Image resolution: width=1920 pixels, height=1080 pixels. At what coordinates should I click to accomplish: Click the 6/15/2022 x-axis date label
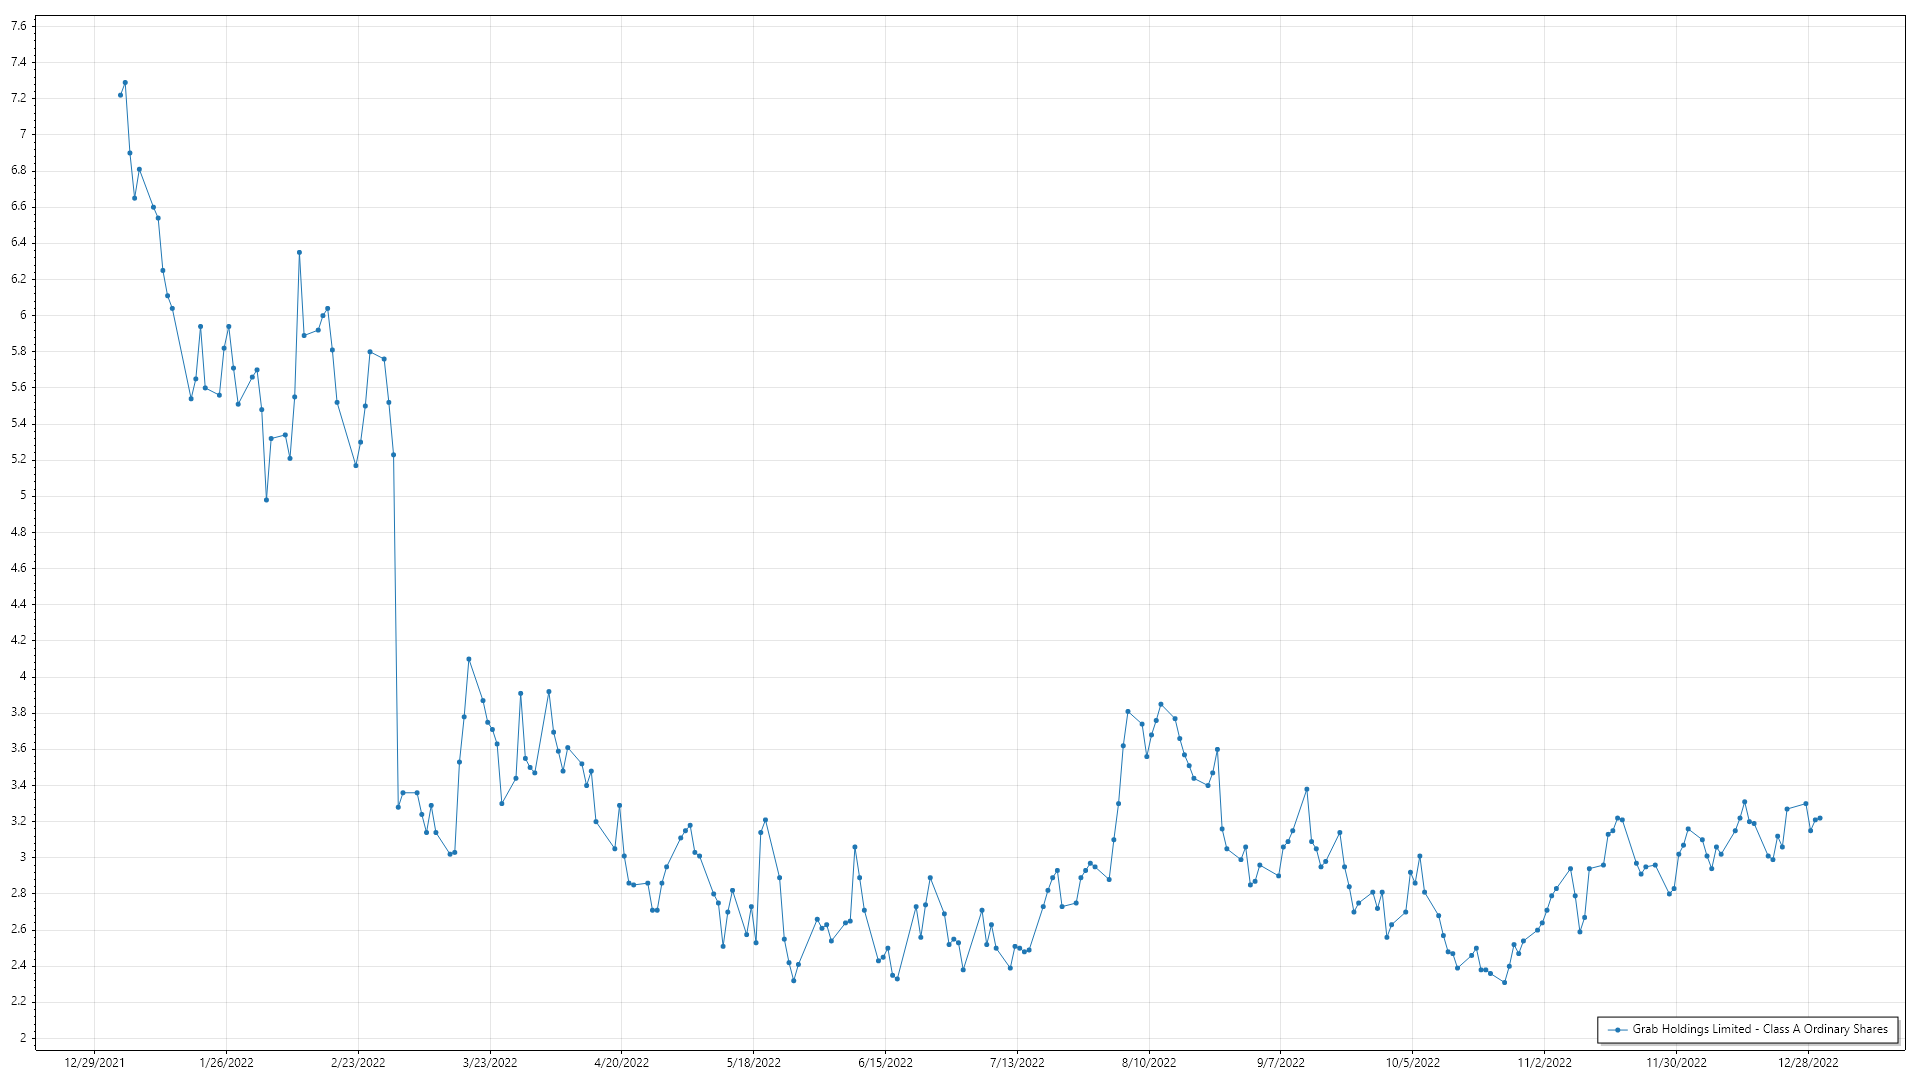point(885,1063)
